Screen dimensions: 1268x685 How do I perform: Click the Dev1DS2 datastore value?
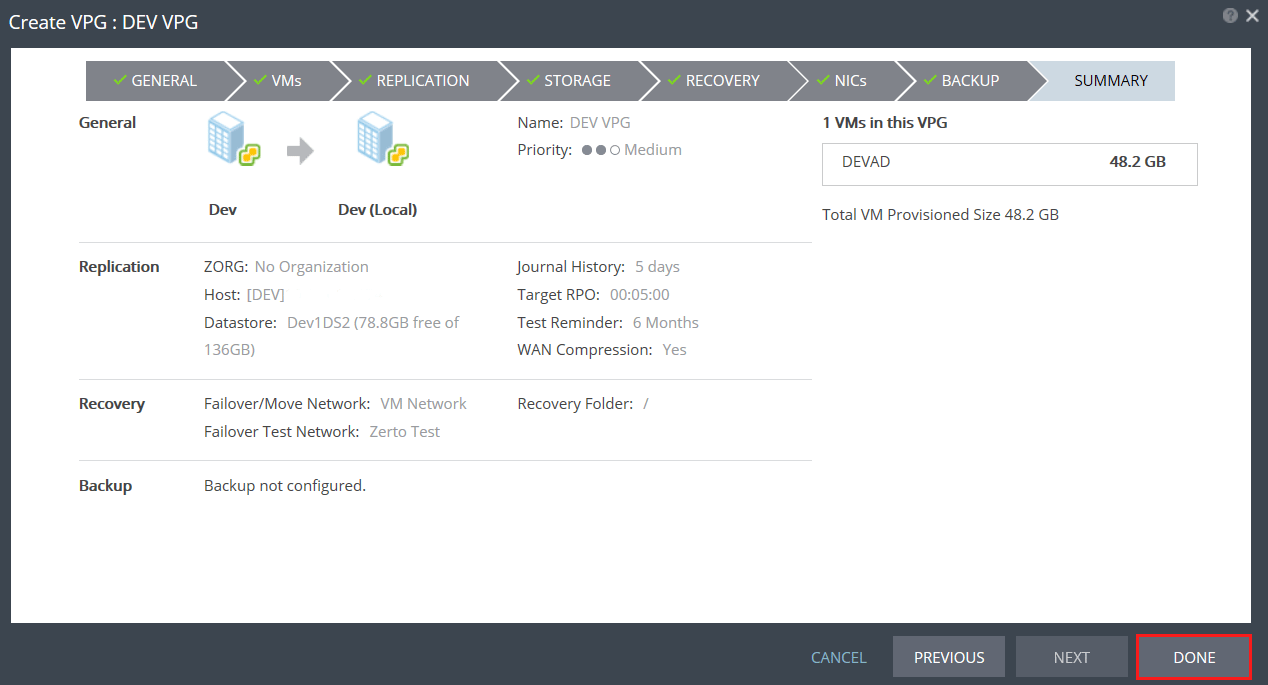point(331,336)
